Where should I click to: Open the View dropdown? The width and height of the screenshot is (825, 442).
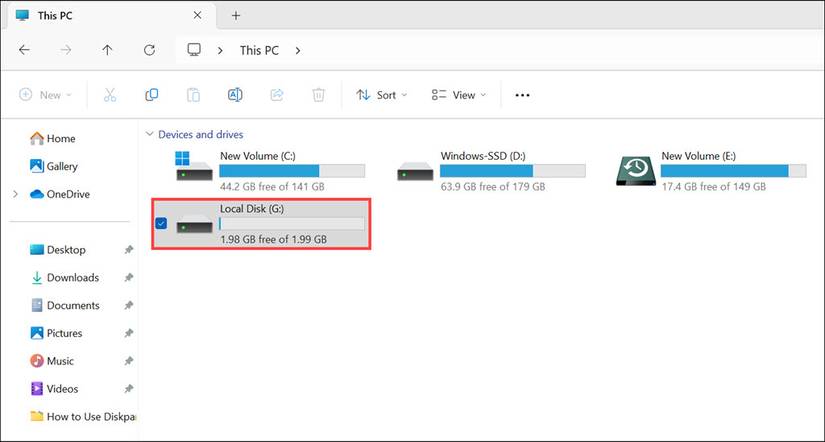tap(459, 95)
